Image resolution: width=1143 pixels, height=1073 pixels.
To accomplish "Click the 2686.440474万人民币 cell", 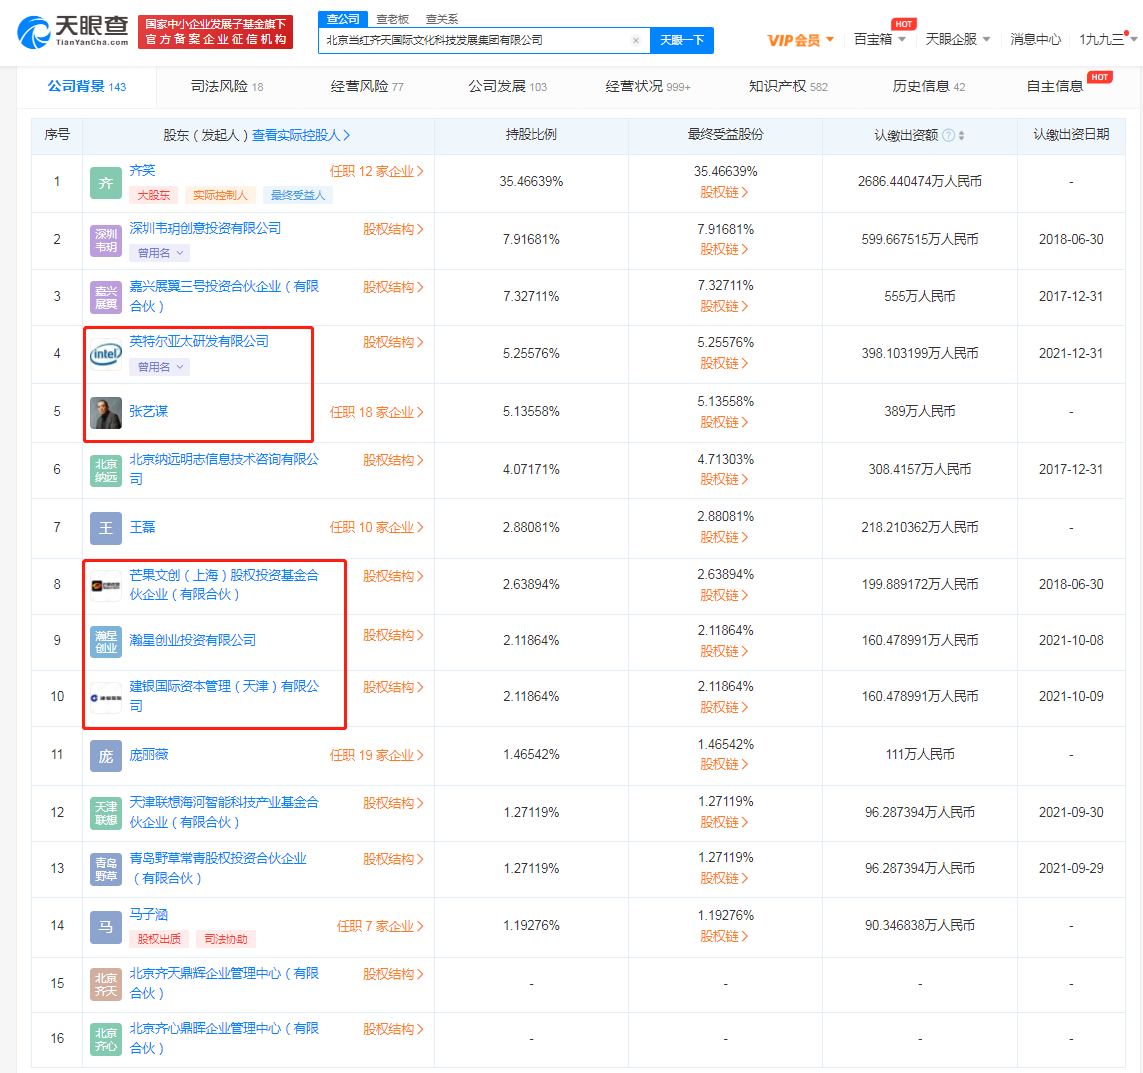I will [x=919, y=182].
